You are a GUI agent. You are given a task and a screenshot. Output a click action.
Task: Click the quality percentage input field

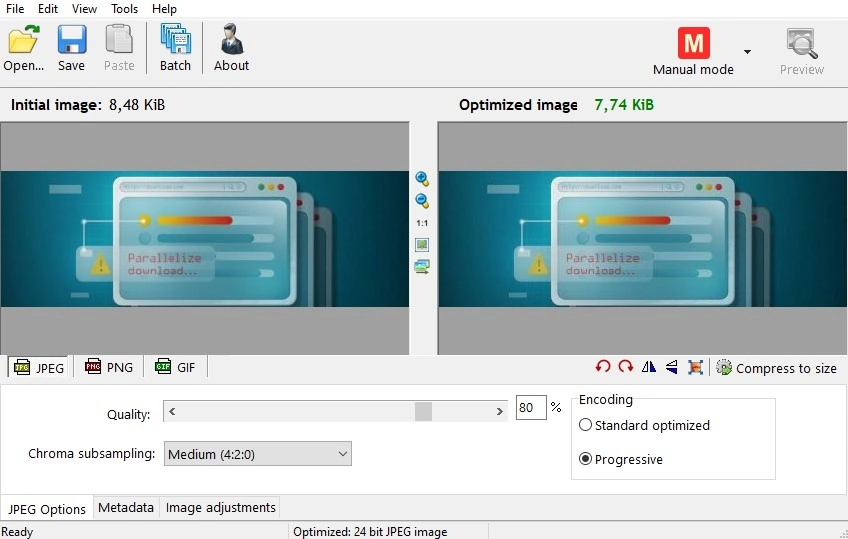[531, 408]
